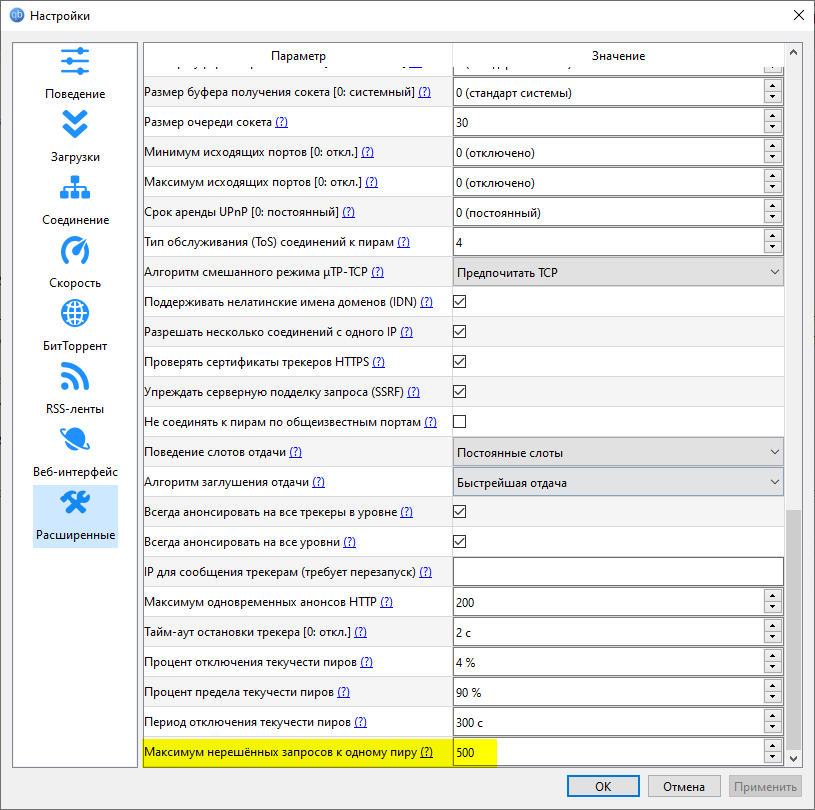
Task: Open the Поведение слотов отдачи dropdown
Action: [x=617, y=452]
